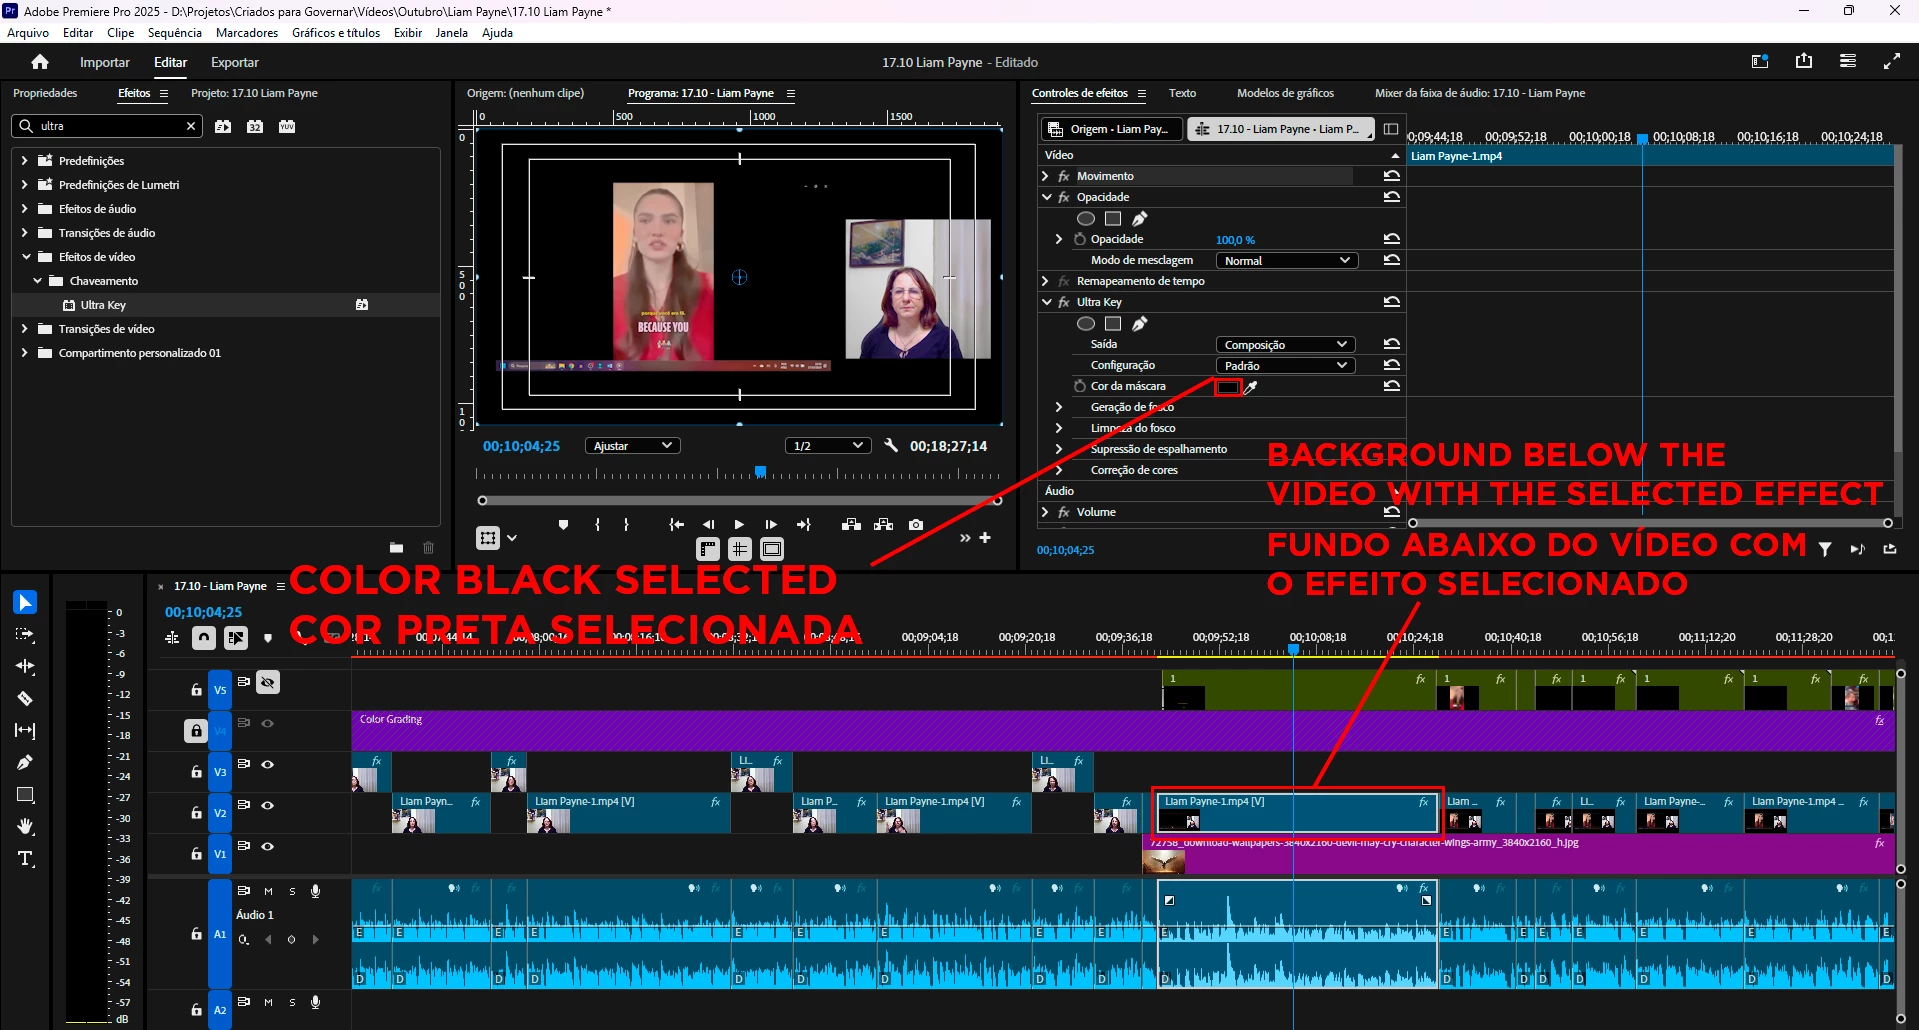Add a marker in program monitor
The width and height of the screenshot is (1919, 1030).
tap(563, 524)
